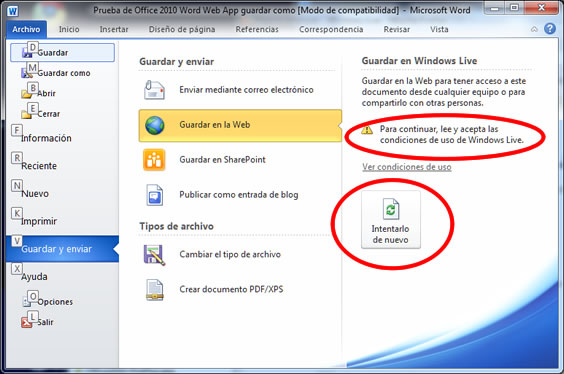The image size is (564, 374).
Task: Click the blue help question mark icon
Action: click(x=550, y=29)
